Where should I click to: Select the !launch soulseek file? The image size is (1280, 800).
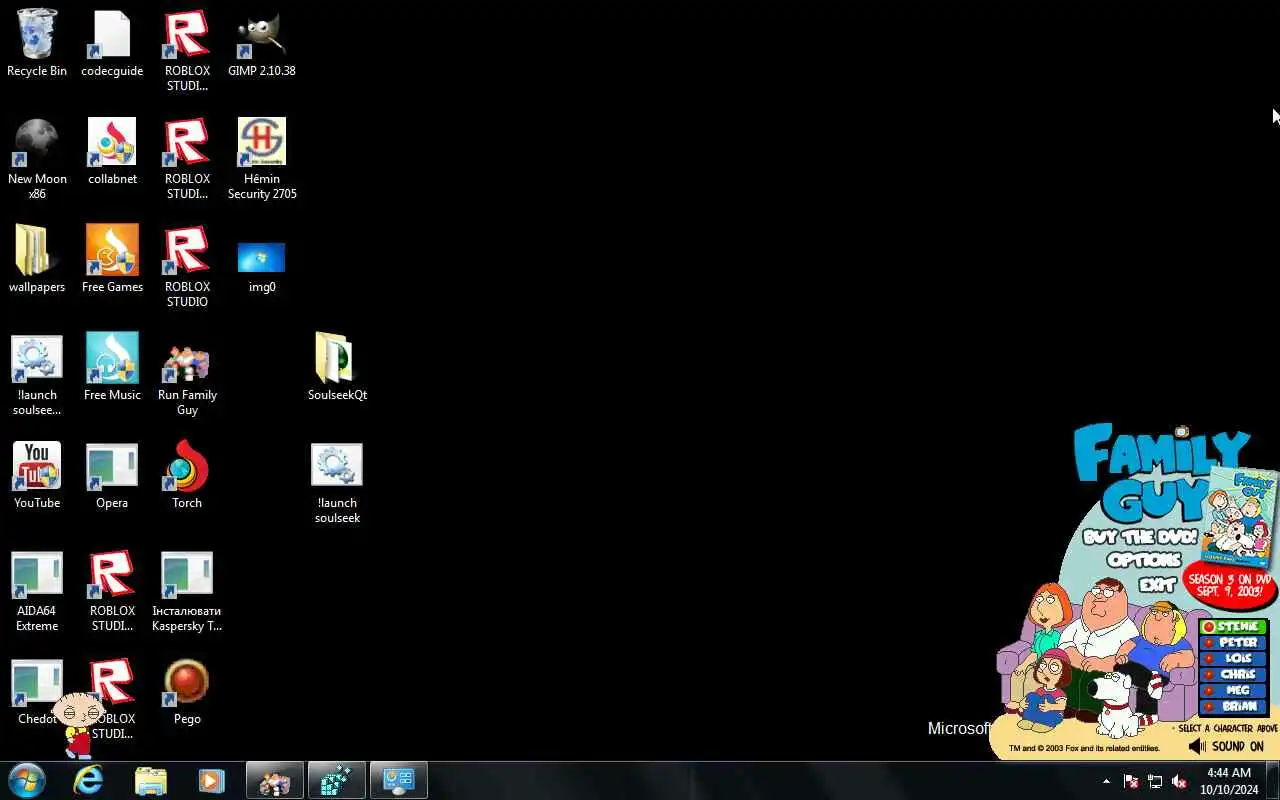[337, 484]
